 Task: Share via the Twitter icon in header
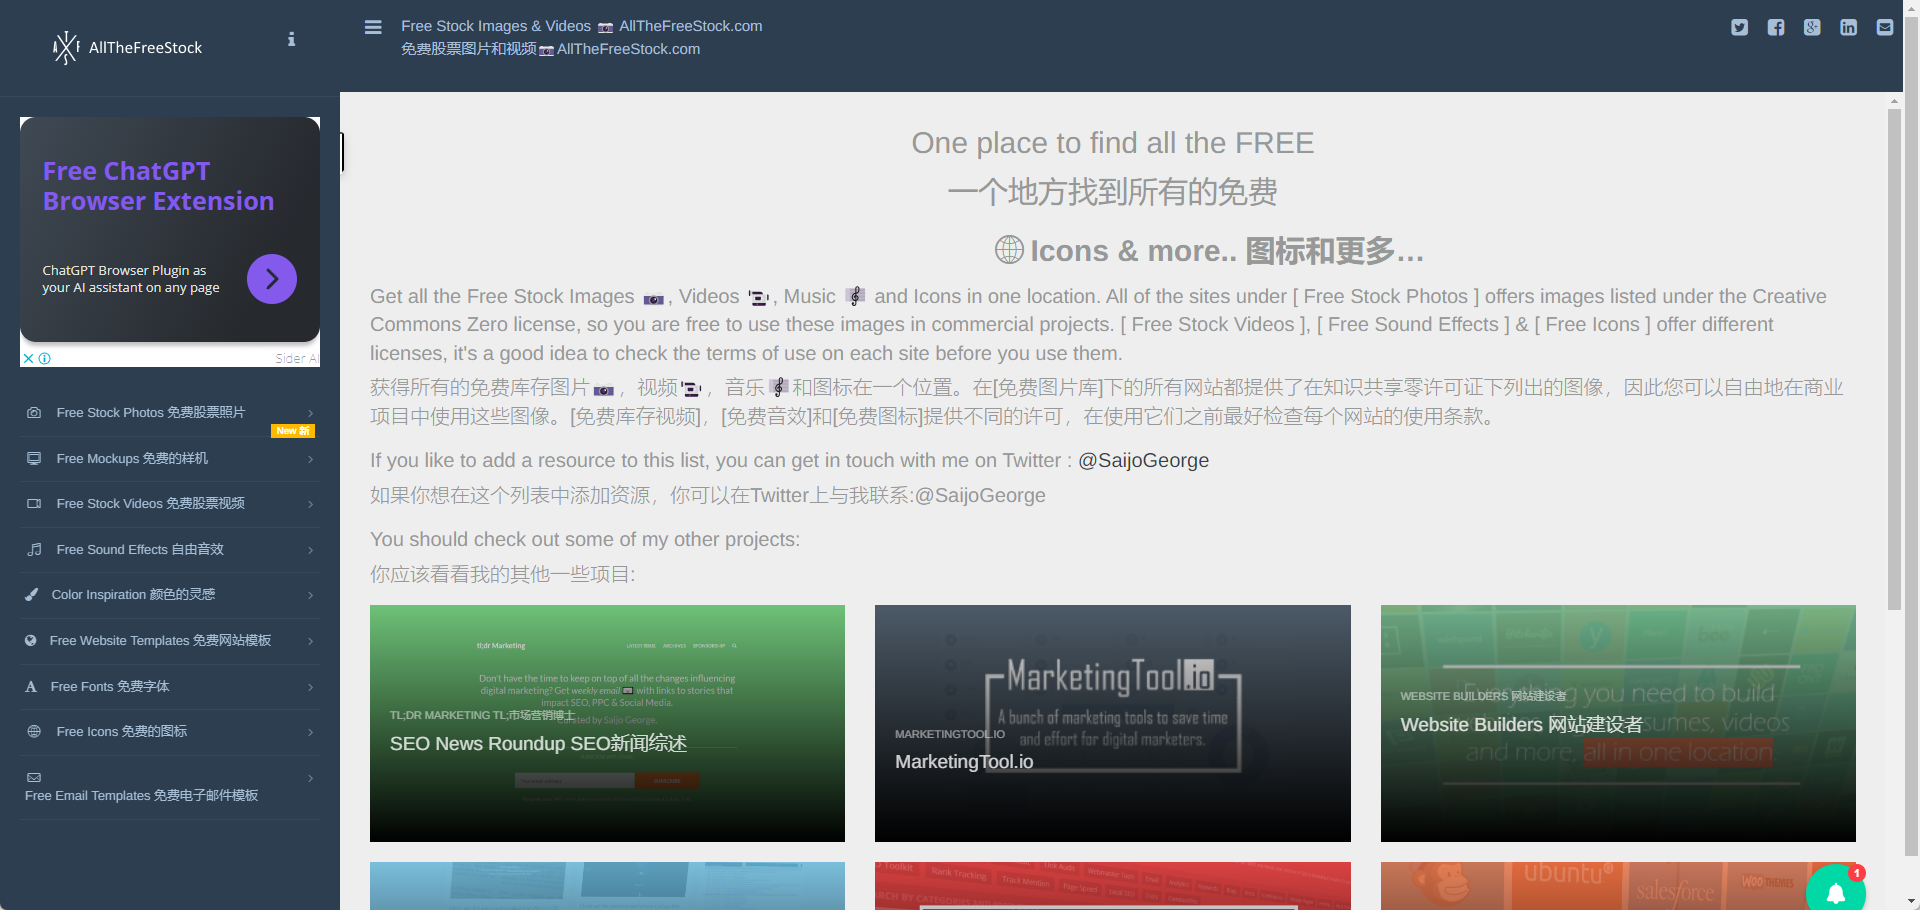(1740, 27)
